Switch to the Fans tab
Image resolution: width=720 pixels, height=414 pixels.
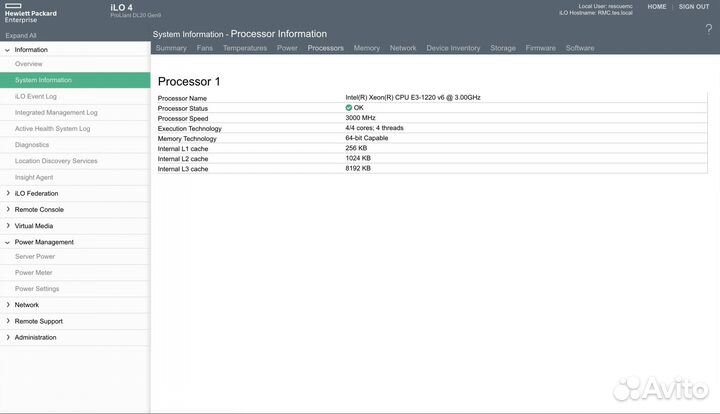[x=204, y=48]
